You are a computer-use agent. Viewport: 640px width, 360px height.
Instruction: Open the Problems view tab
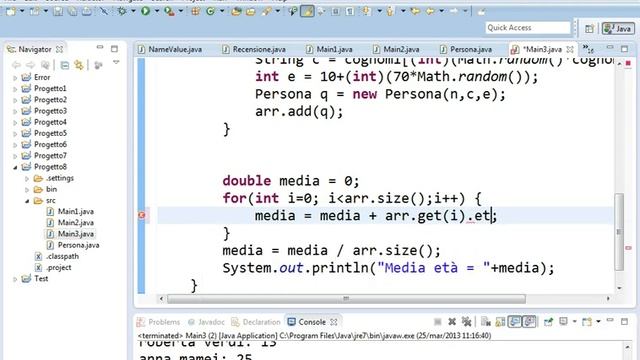tap(158, 322)
